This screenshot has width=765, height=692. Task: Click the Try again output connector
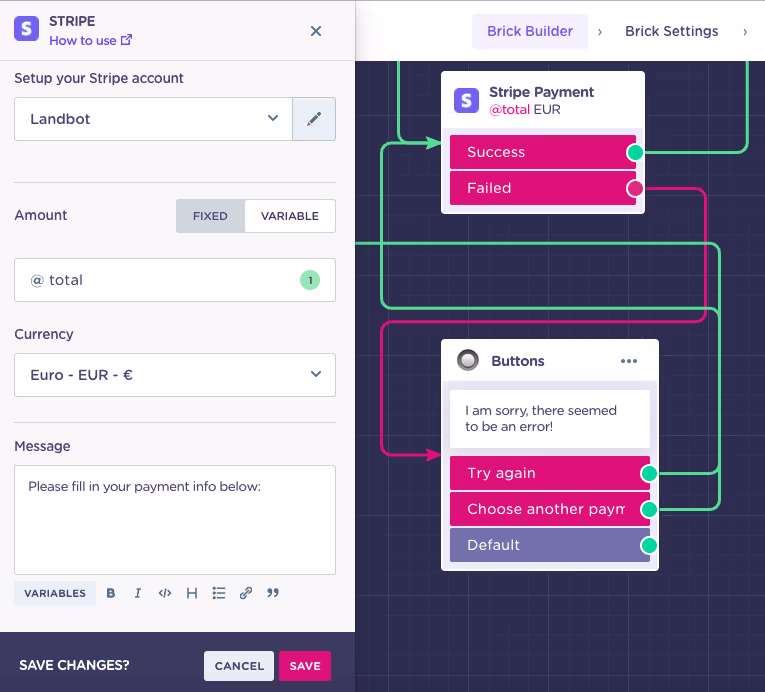pos(649,473)
